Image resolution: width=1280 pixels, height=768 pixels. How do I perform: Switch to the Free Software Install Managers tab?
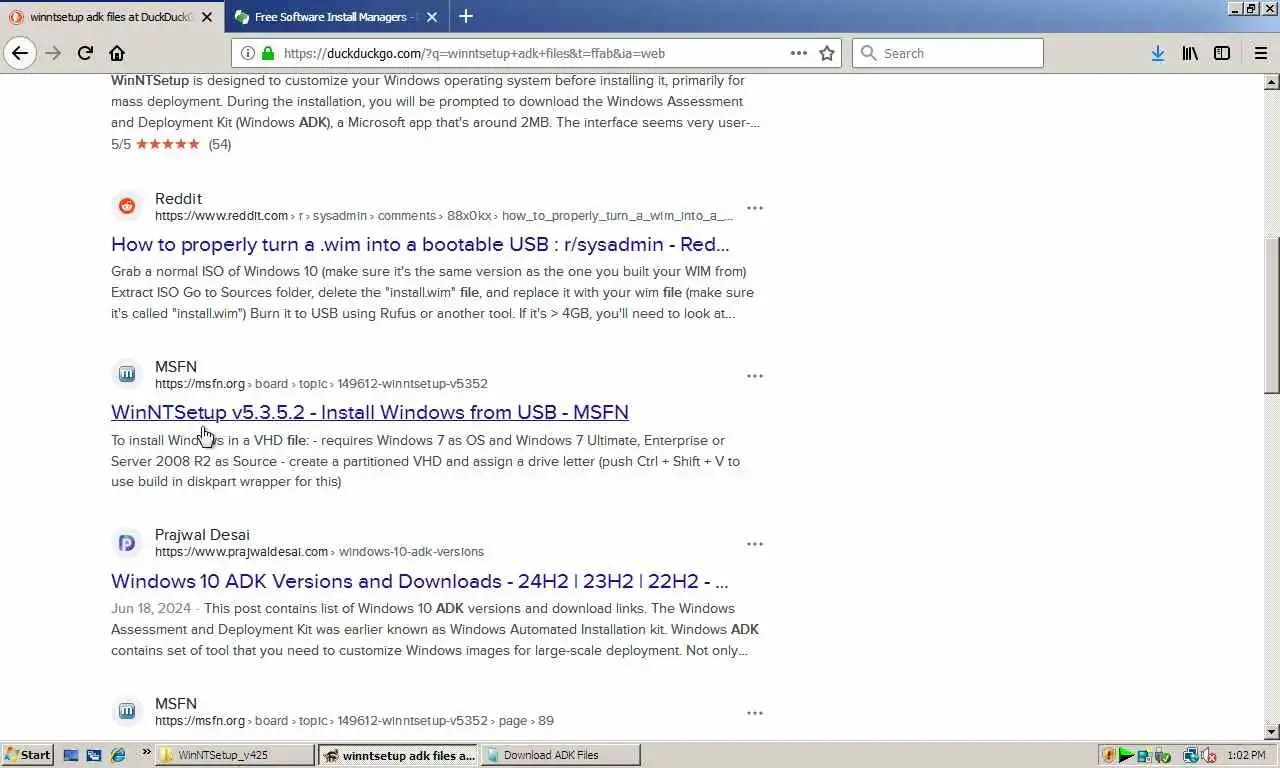click(337, 17)
